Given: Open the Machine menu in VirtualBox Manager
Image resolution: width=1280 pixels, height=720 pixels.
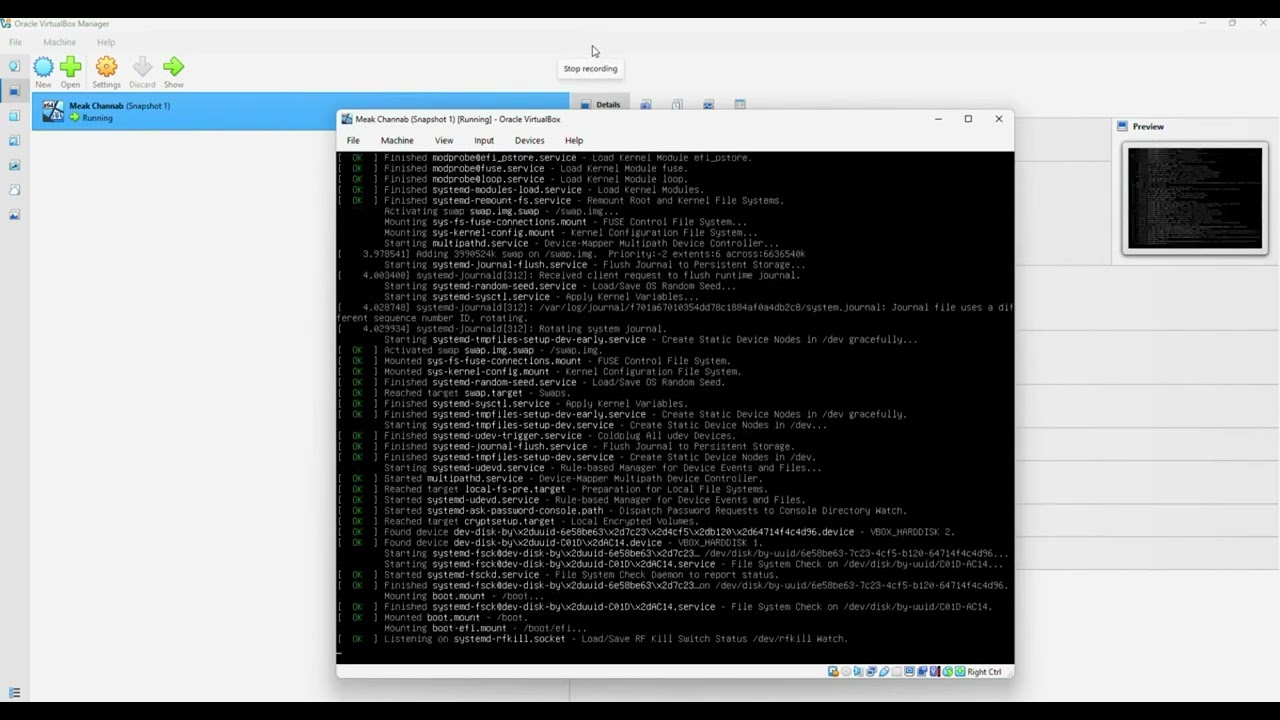Looking at the screenshot, I should pyautogui.click(x=59, y=42).
